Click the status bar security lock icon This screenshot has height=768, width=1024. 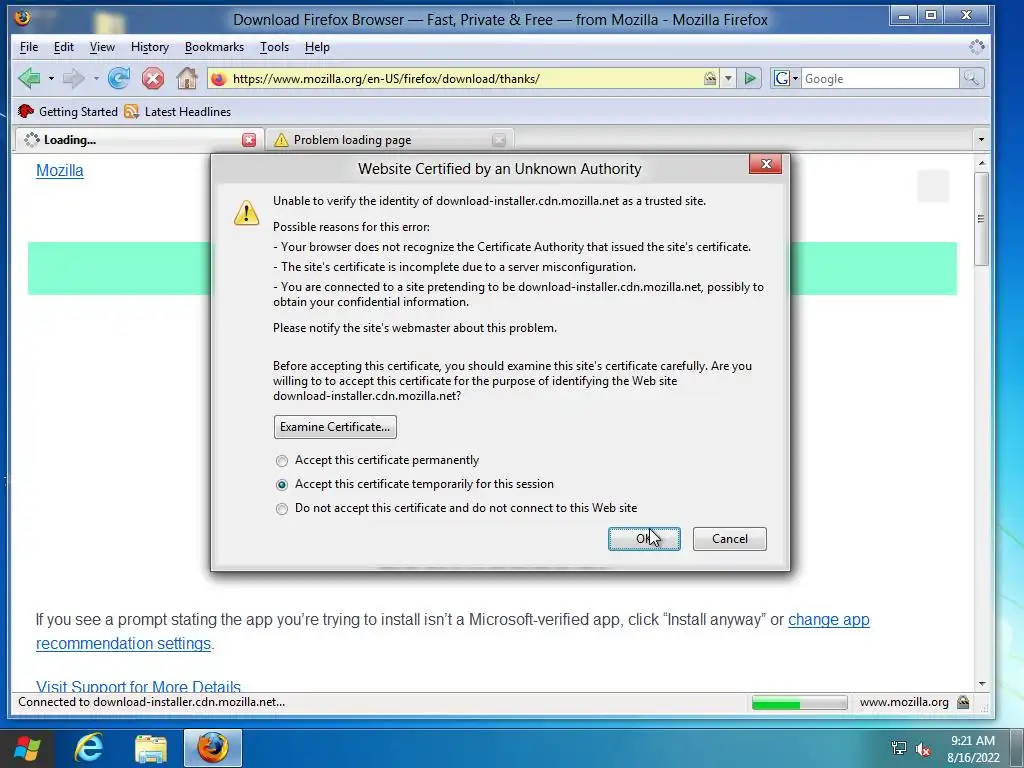[x=963, y=702]
